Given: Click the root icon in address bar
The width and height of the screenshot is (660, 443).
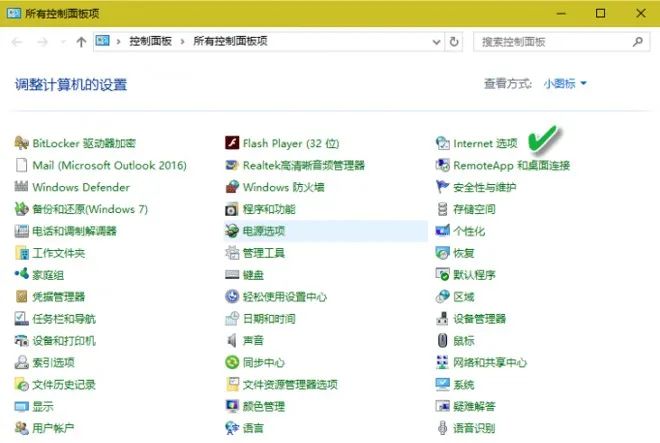Looking at the screenshot, I should click(103, 41).
